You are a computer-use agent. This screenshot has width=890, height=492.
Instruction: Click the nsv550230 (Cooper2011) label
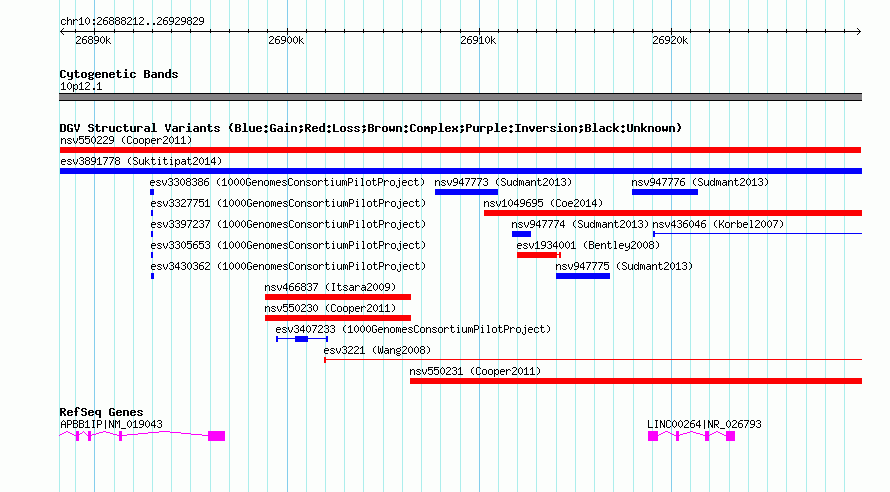click(x=330, y=308)
